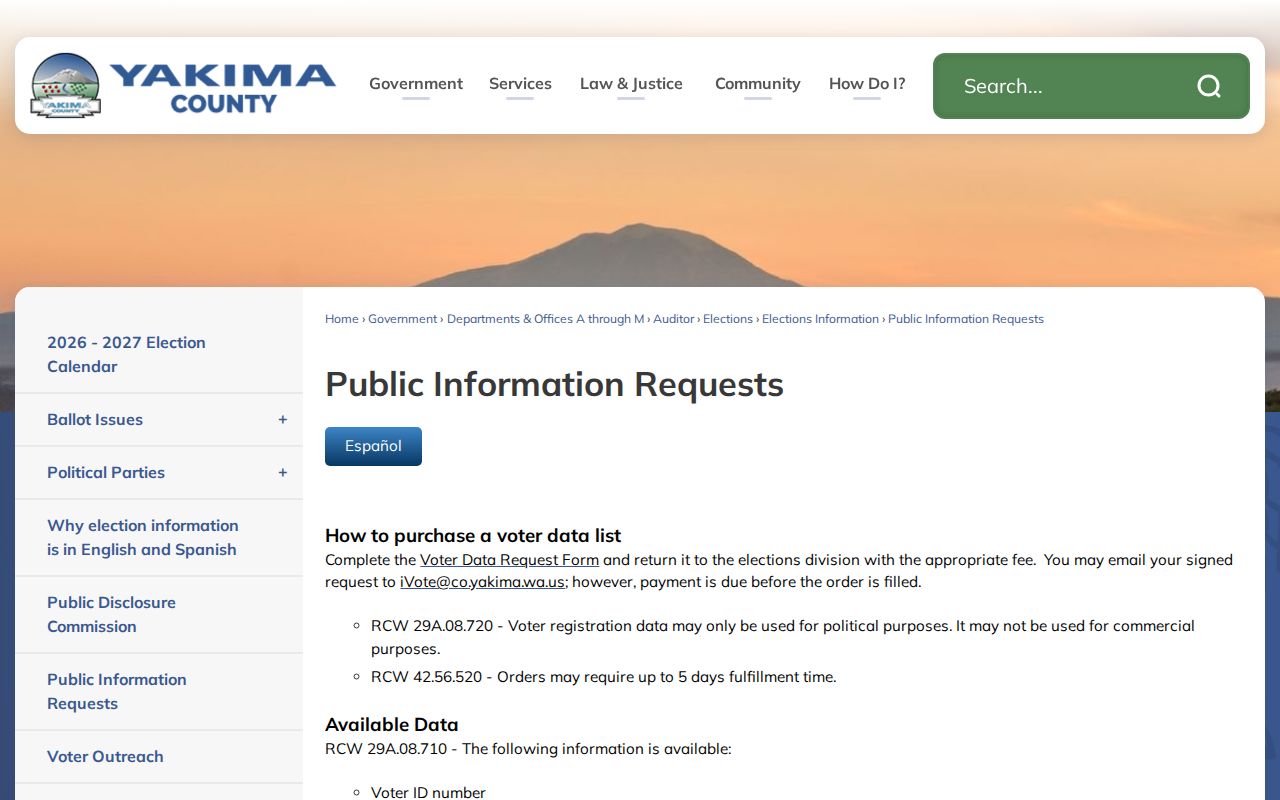Click the 'Available Data' heading
The width and height of the screenshot is (1280, 800).
[x=391, y=725]
